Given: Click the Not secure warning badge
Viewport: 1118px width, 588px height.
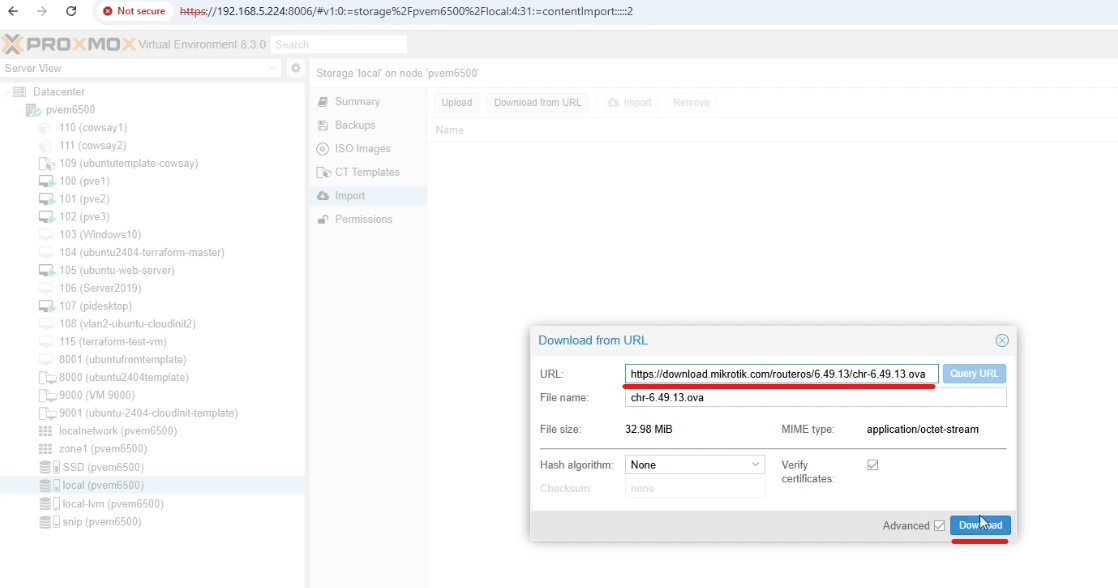Looking at the screenshot, I should [x=134, y=11].
